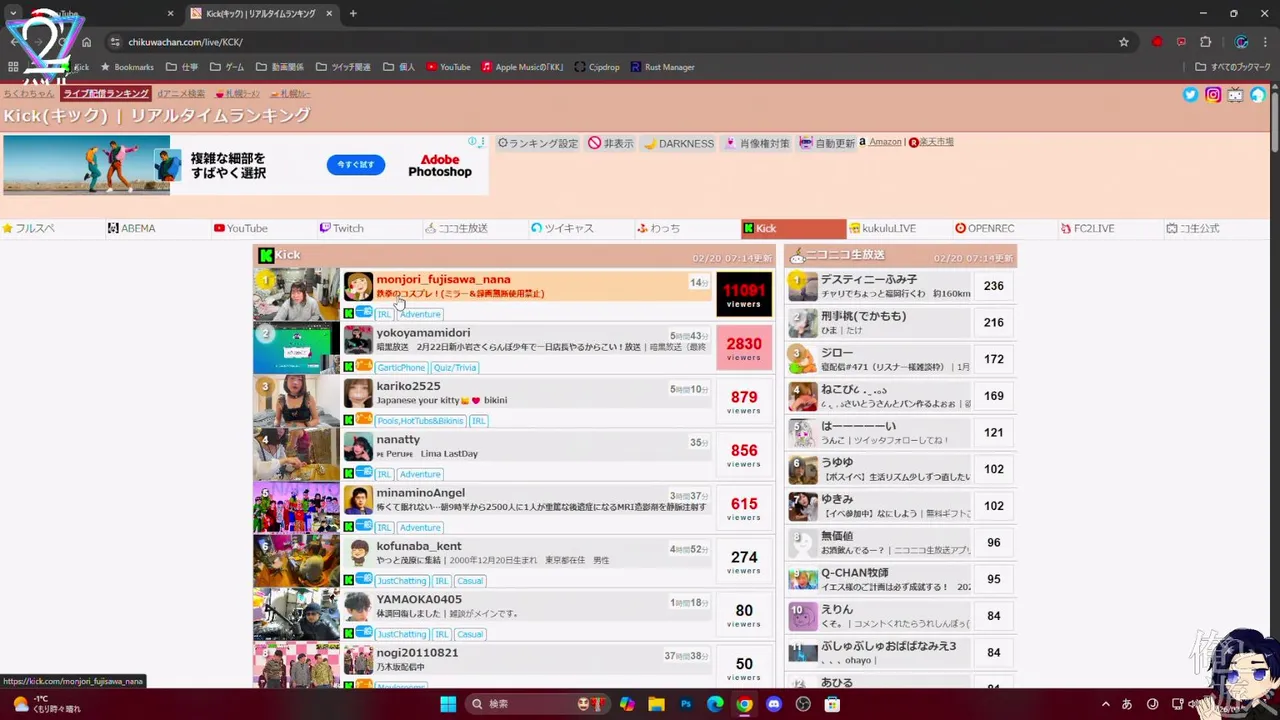Open Microsoft Edge from the taskbar
This screenshot has height=720, width=1280.
715,704
